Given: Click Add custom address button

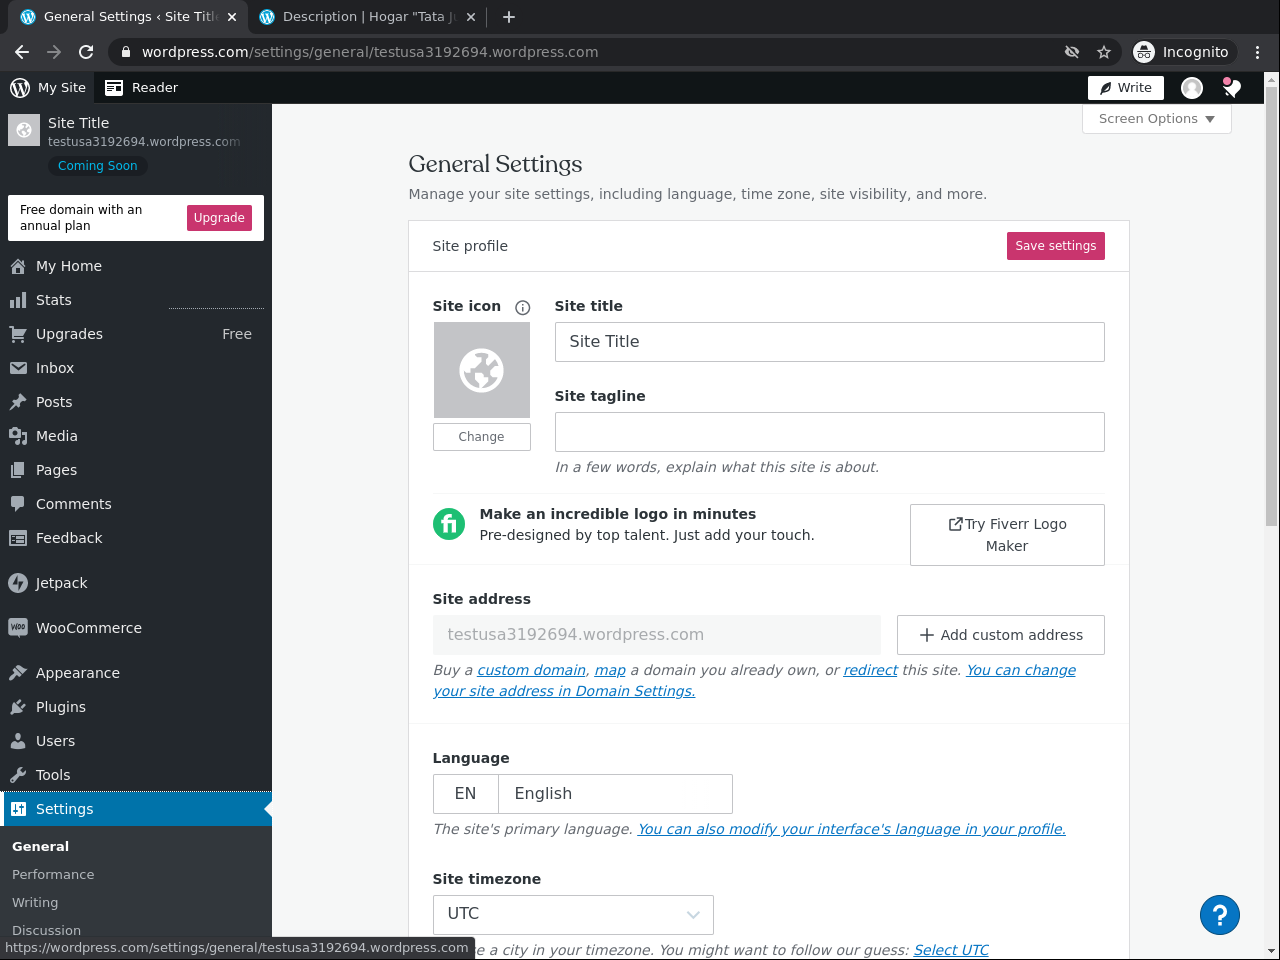Looking at the screenshot, I should (x=1001, y=635).
